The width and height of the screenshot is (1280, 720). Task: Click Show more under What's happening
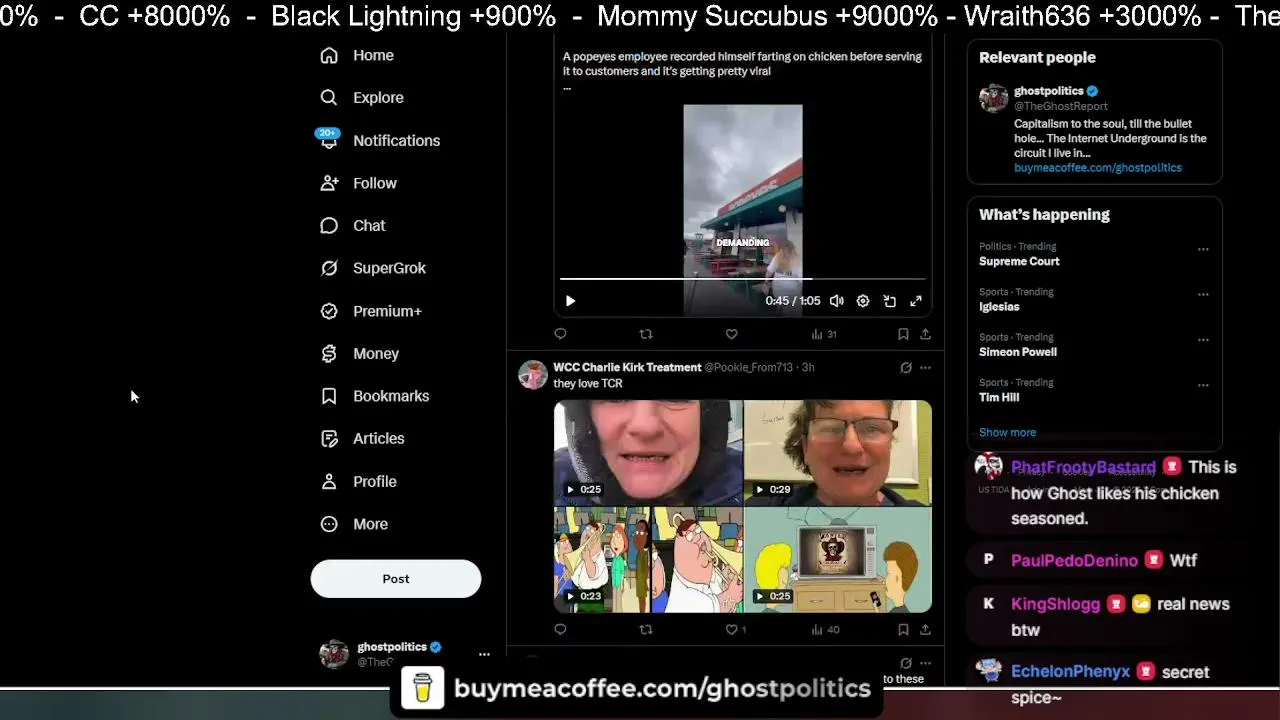coord(1007,433)
